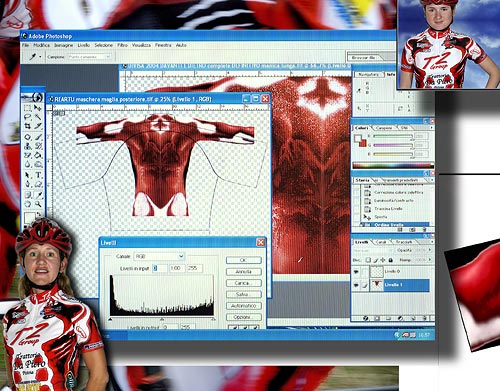Open the Canale RGB dropdown
Screen dimensions: 500x391
pyautogui.click(x=159, y=256)
